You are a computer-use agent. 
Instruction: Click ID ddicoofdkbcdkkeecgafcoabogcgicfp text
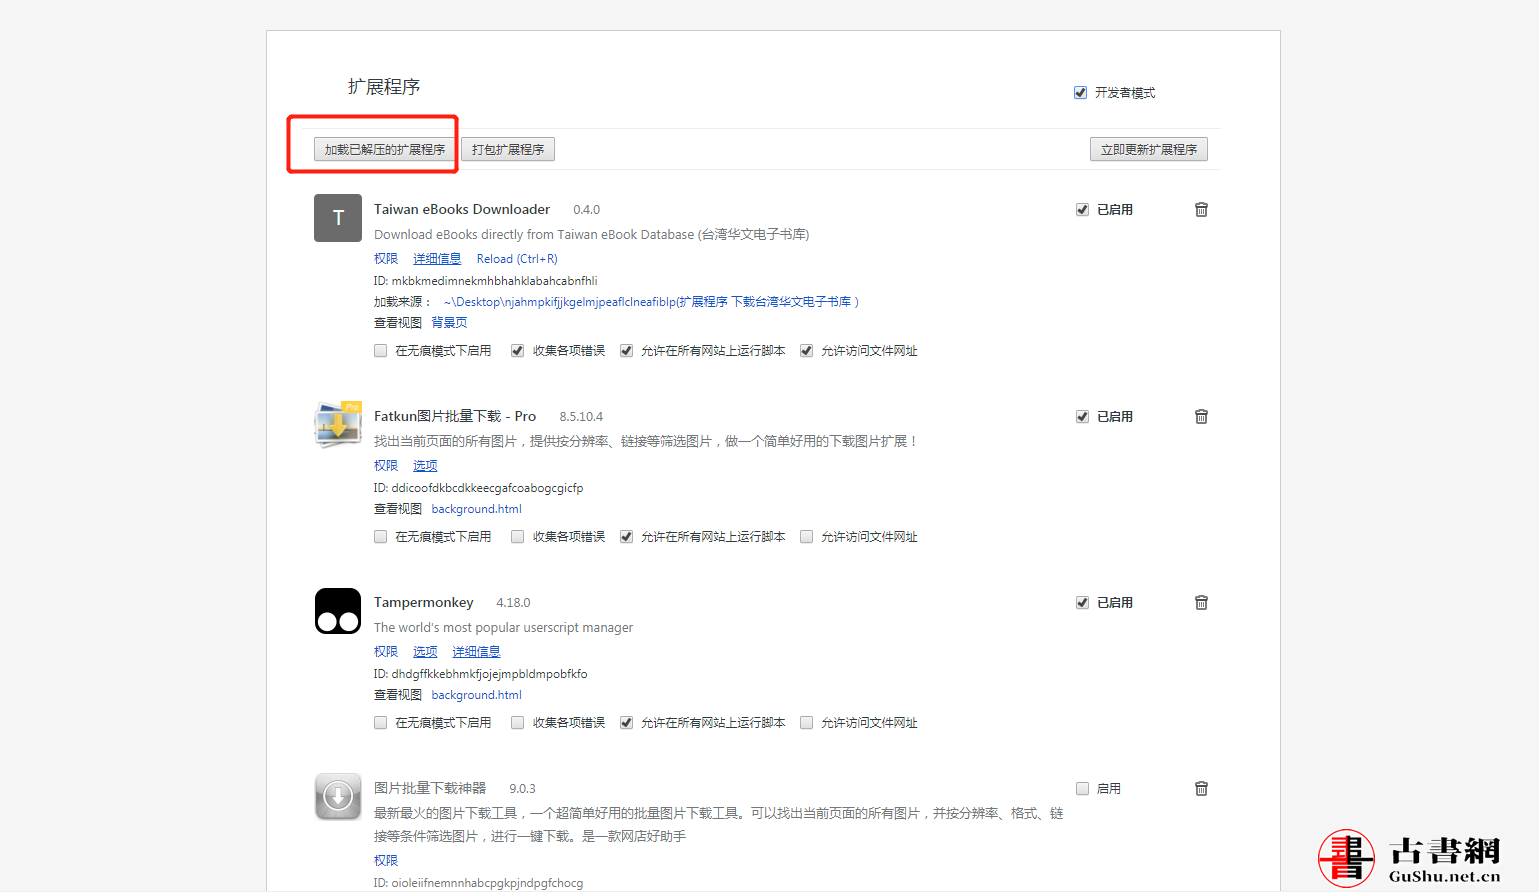(479, 488)
